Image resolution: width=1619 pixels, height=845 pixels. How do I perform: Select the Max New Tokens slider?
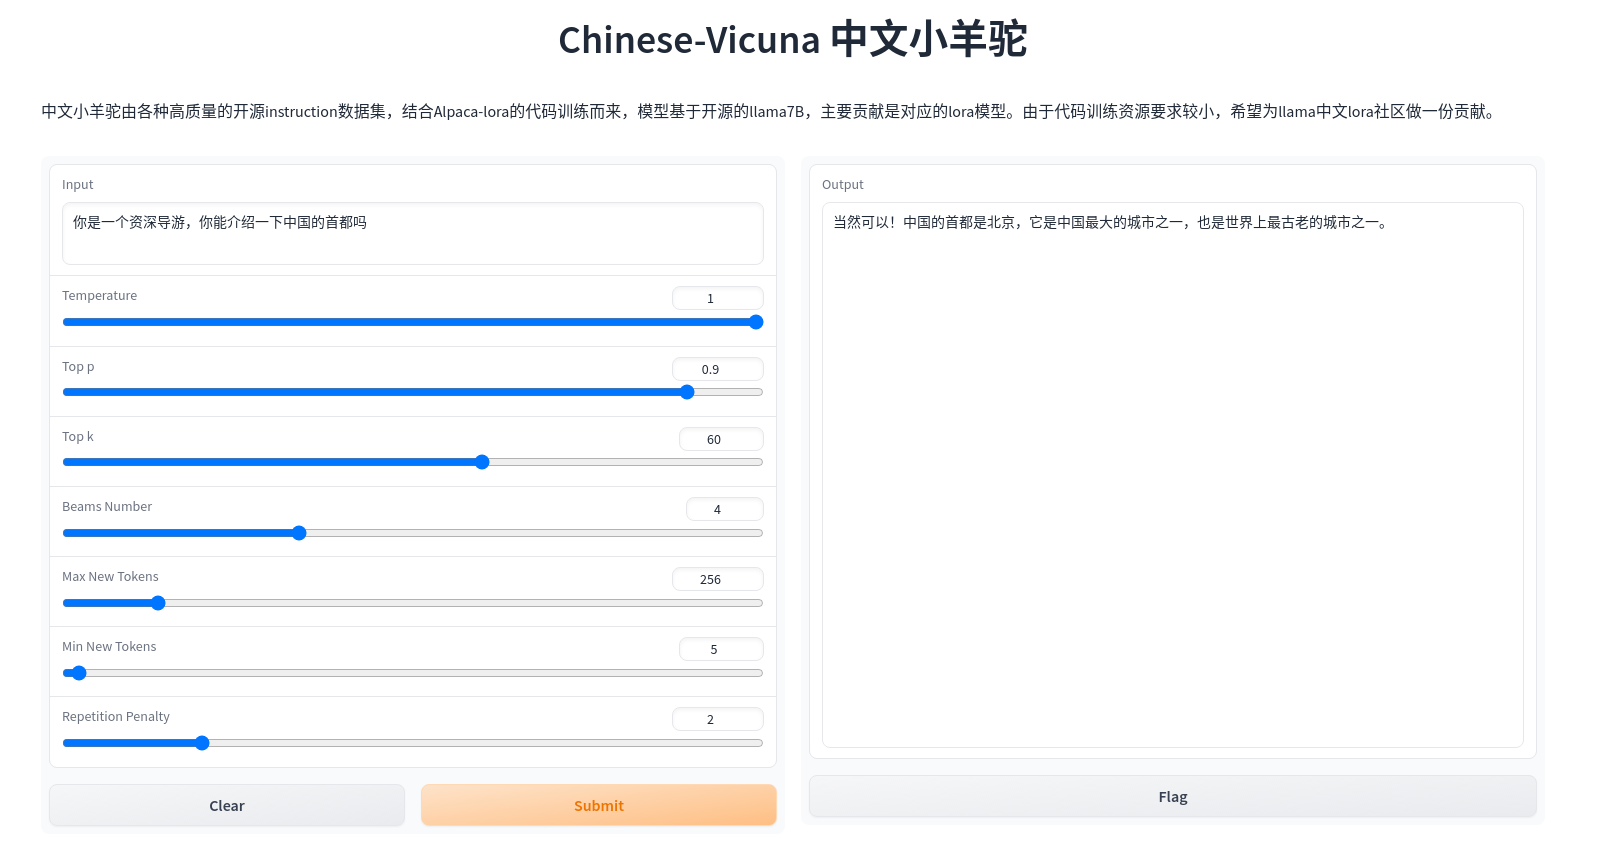pos(157,602)
